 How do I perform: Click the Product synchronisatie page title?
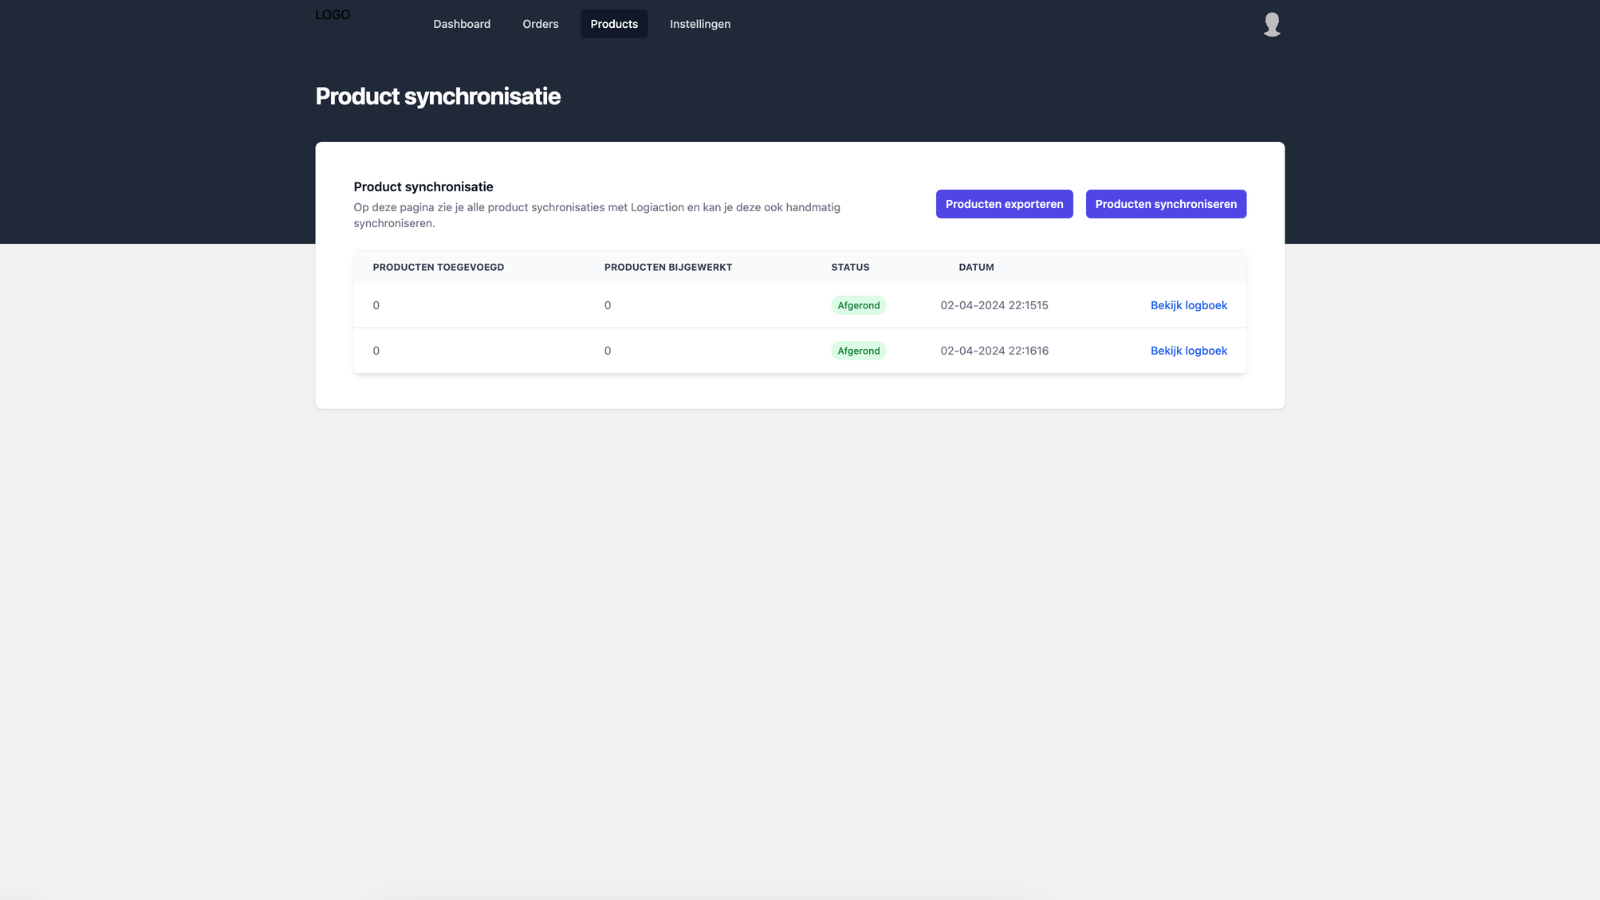(438, 96)
